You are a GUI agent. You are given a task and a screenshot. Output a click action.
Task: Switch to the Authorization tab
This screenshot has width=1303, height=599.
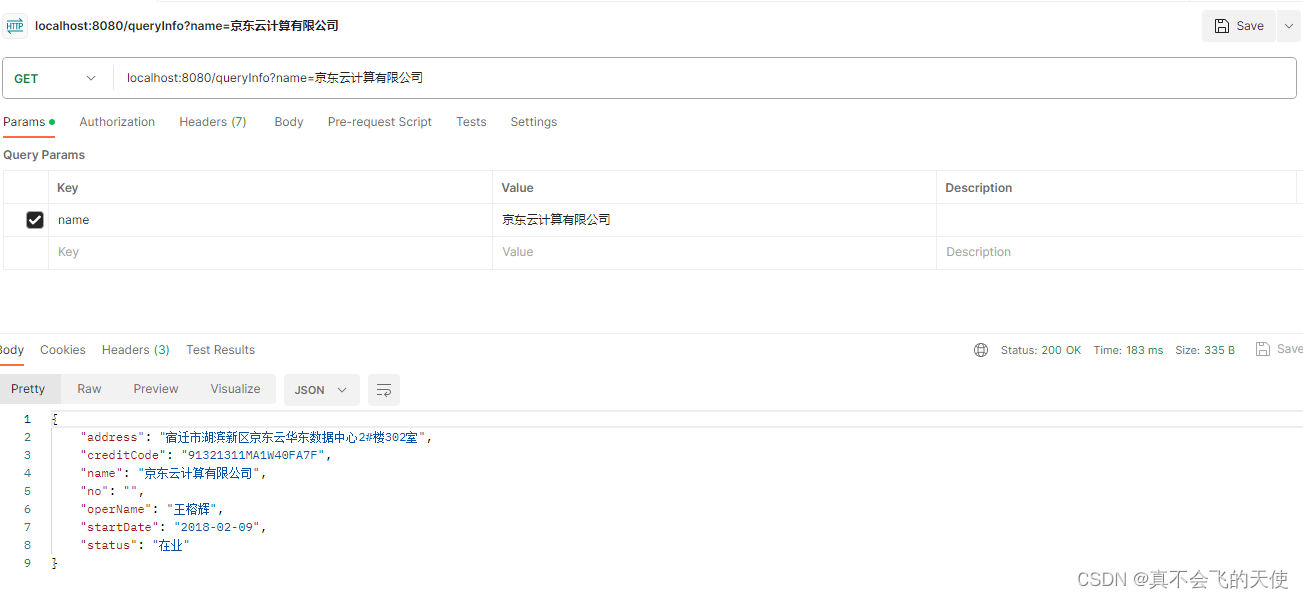pos(117,122)
